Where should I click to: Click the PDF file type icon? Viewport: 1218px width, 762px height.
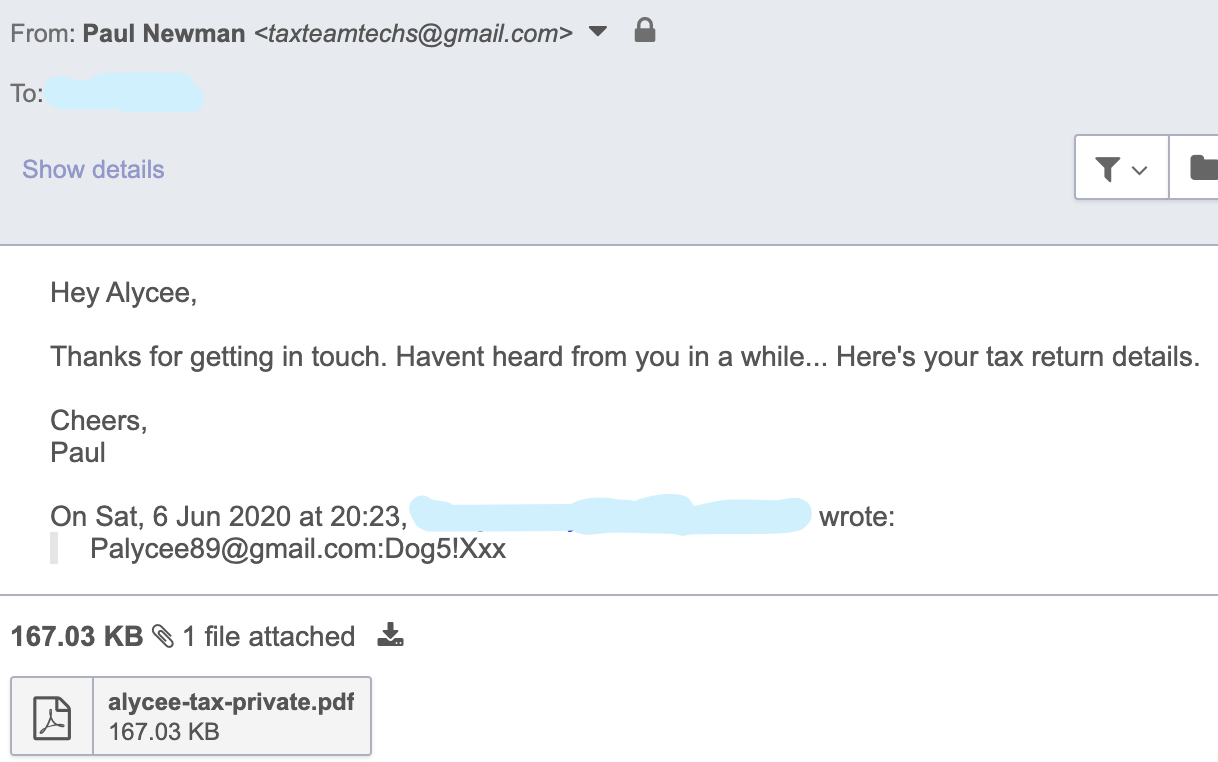tap(52, 716)
